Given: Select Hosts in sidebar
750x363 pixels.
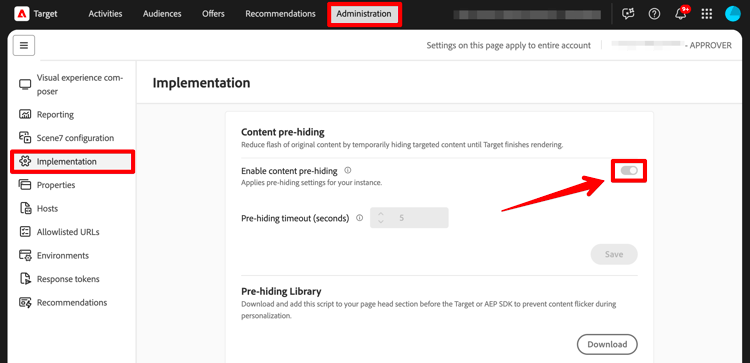Looking at the screenshot, I should [x=47, y=209].
